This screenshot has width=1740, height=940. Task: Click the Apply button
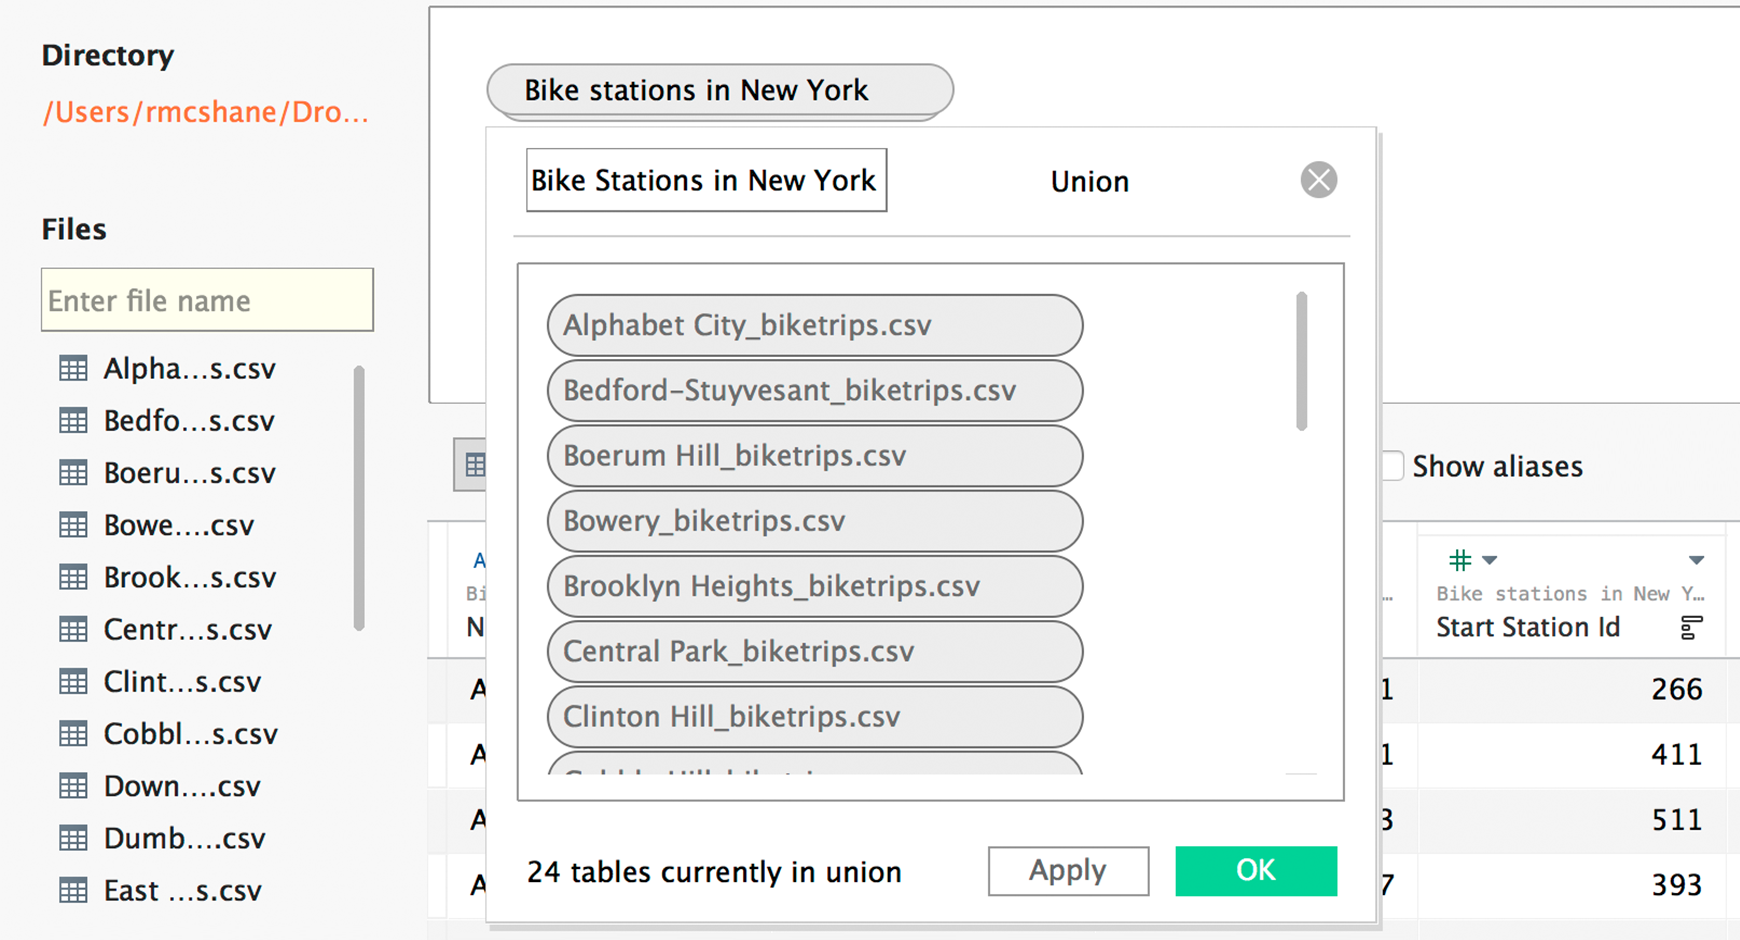(x=1067, y=871)
